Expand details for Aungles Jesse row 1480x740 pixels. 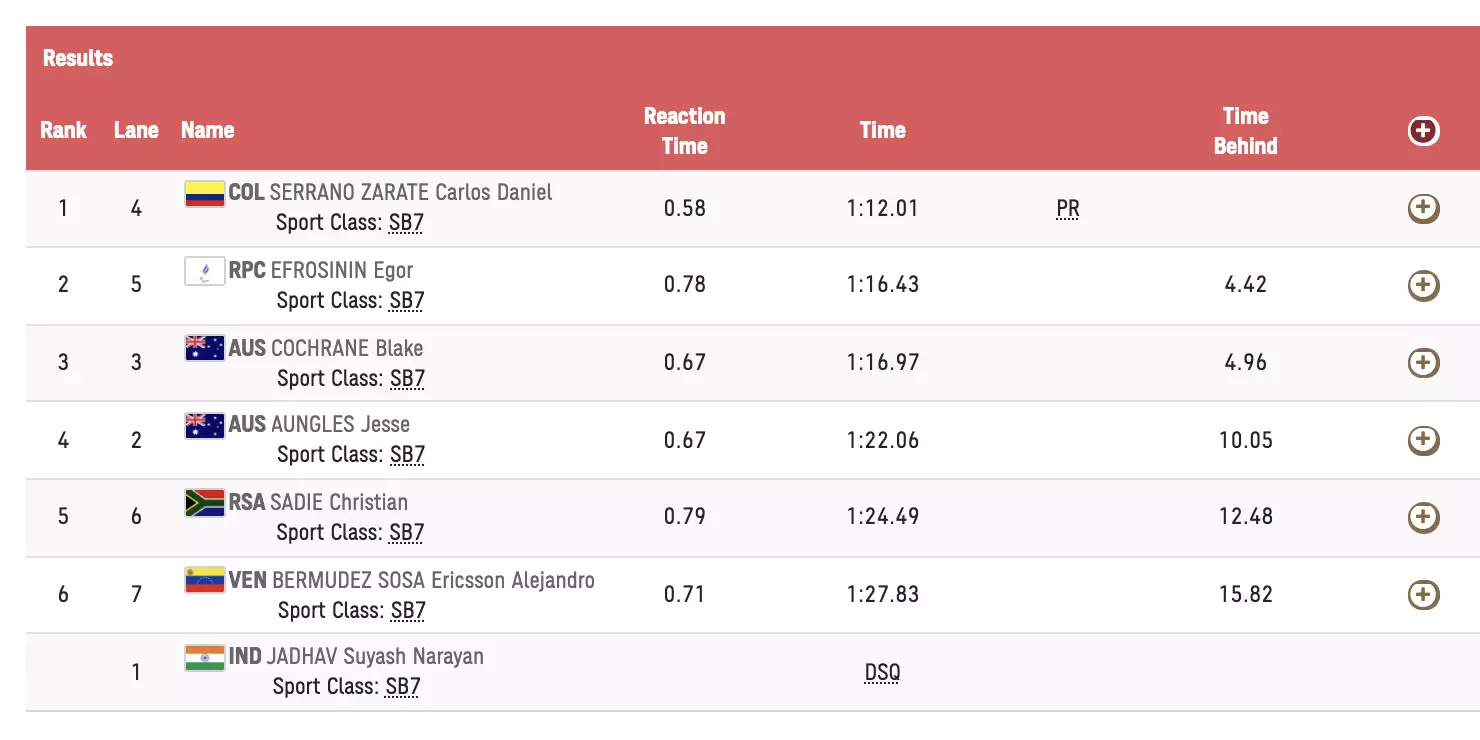click(x=1423, y=440)
